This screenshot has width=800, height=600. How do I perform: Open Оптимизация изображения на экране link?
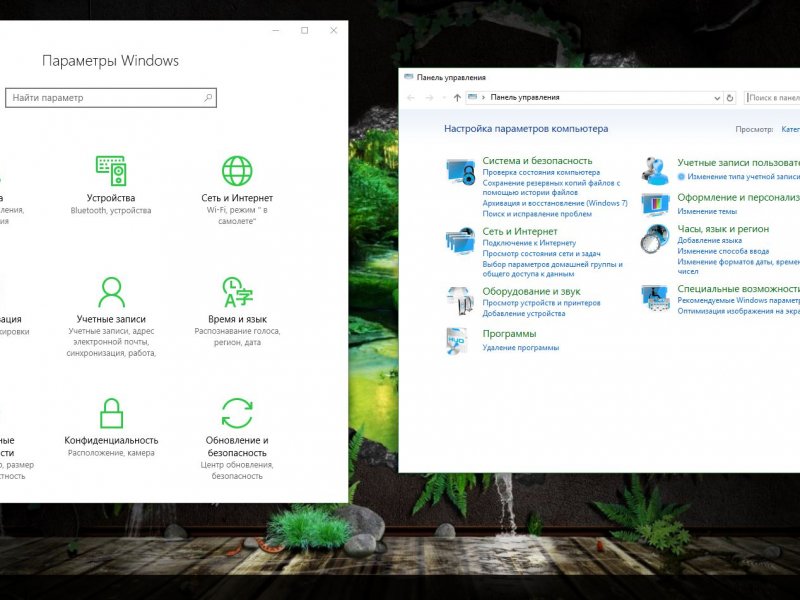tap(738, 311)
